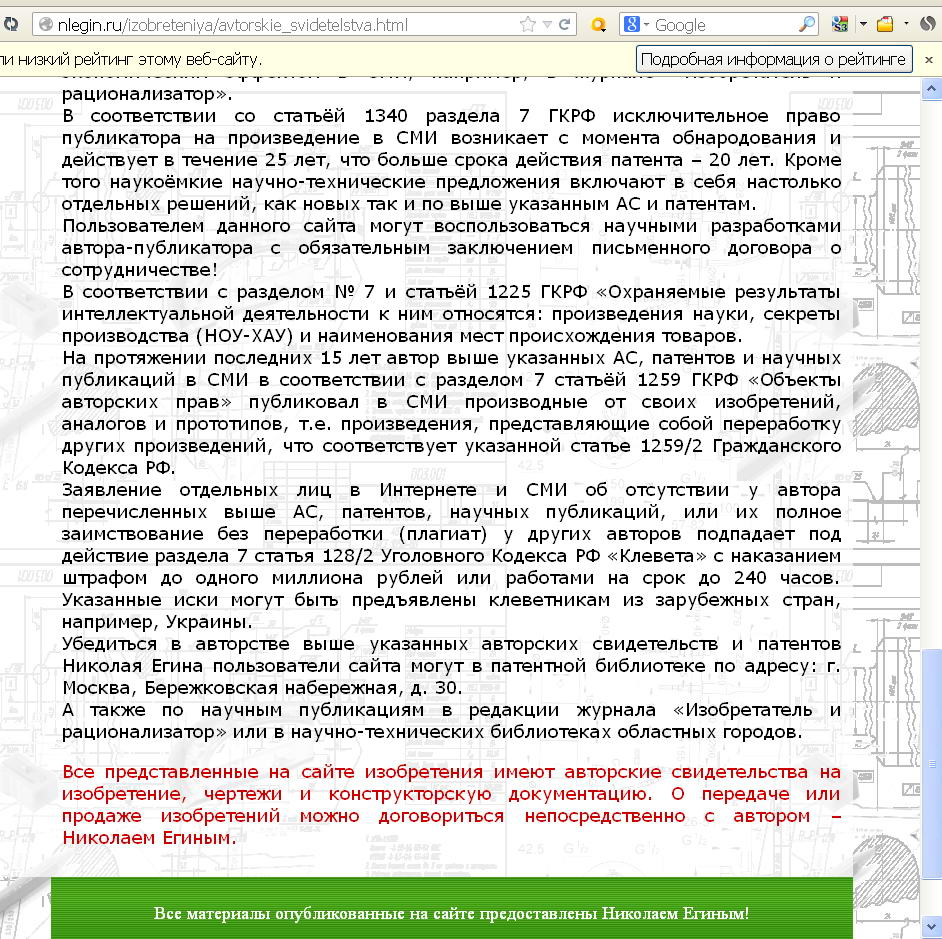Close the rating notification bar

(x=928, y=59)
